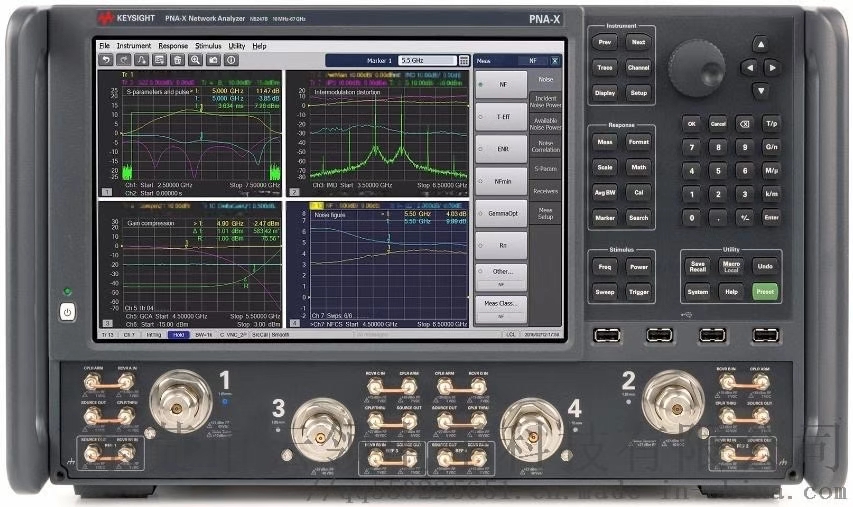Tap the Trace hardware key

(605, 67)
